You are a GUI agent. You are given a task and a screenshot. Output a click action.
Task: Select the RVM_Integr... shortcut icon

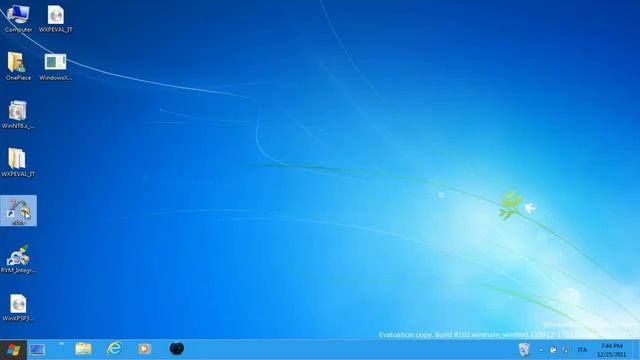(18, 259)
